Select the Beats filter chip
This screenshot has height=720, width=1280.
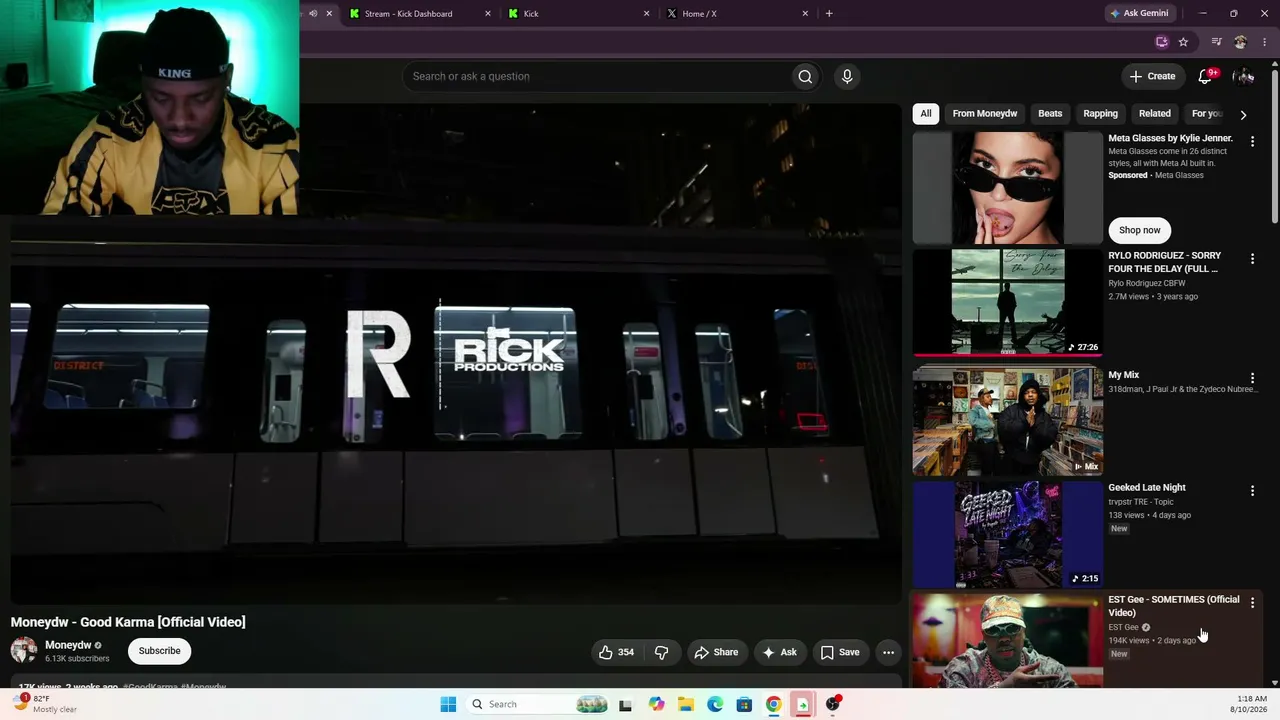pyautogui.click(x=1050, y=114)
